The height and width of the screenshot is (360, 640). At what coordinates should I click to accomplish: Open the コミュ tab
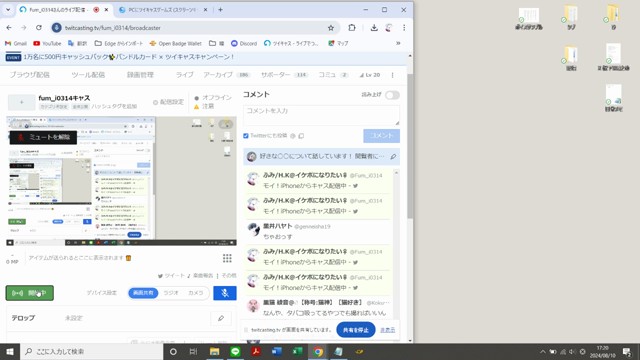[333, 75]
